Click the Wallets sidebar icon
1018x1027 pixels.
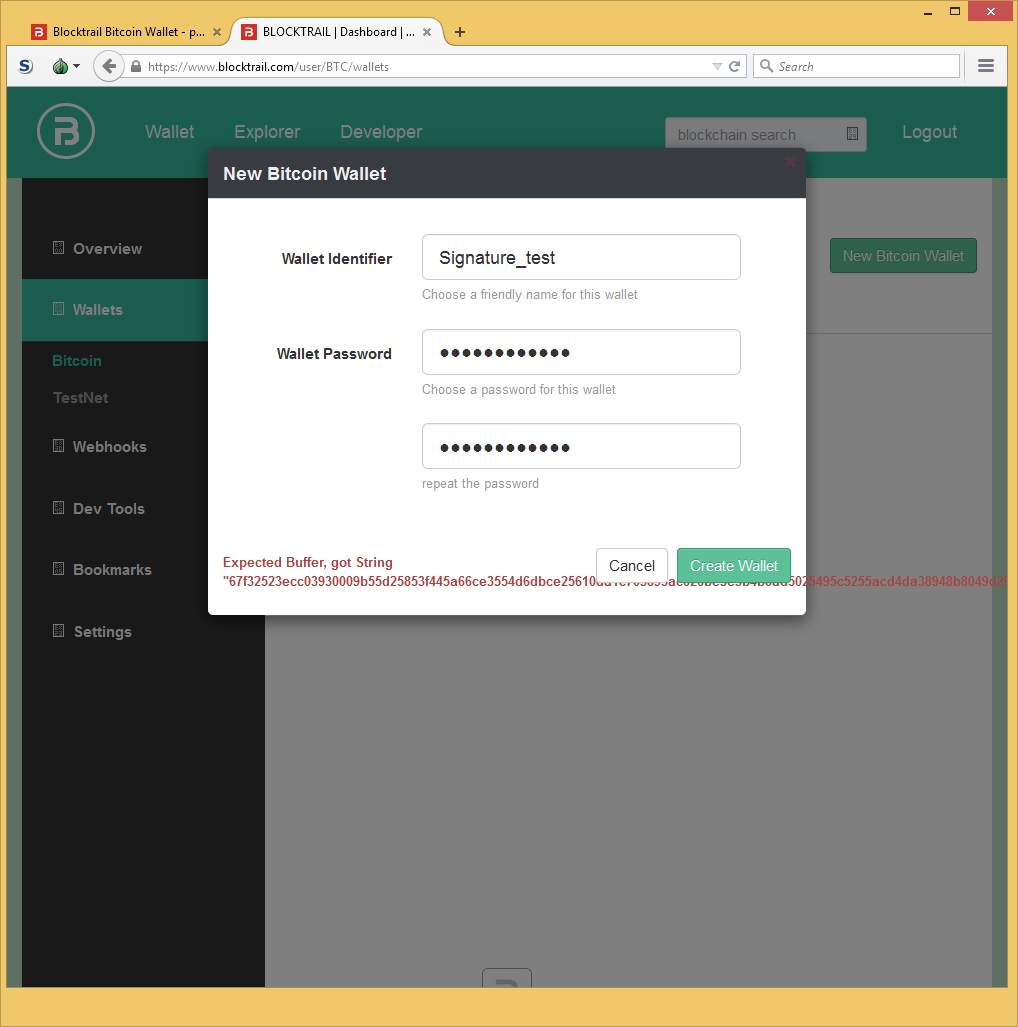click(58, 308)
